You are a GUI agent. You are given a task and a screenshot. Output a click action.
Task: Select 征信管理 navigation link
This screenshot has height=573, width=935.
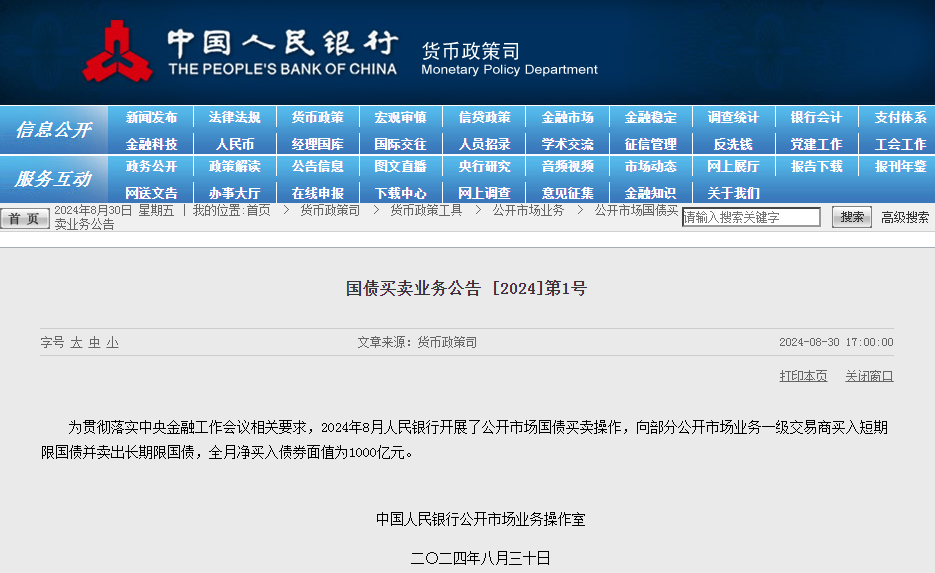coord(650,144)
